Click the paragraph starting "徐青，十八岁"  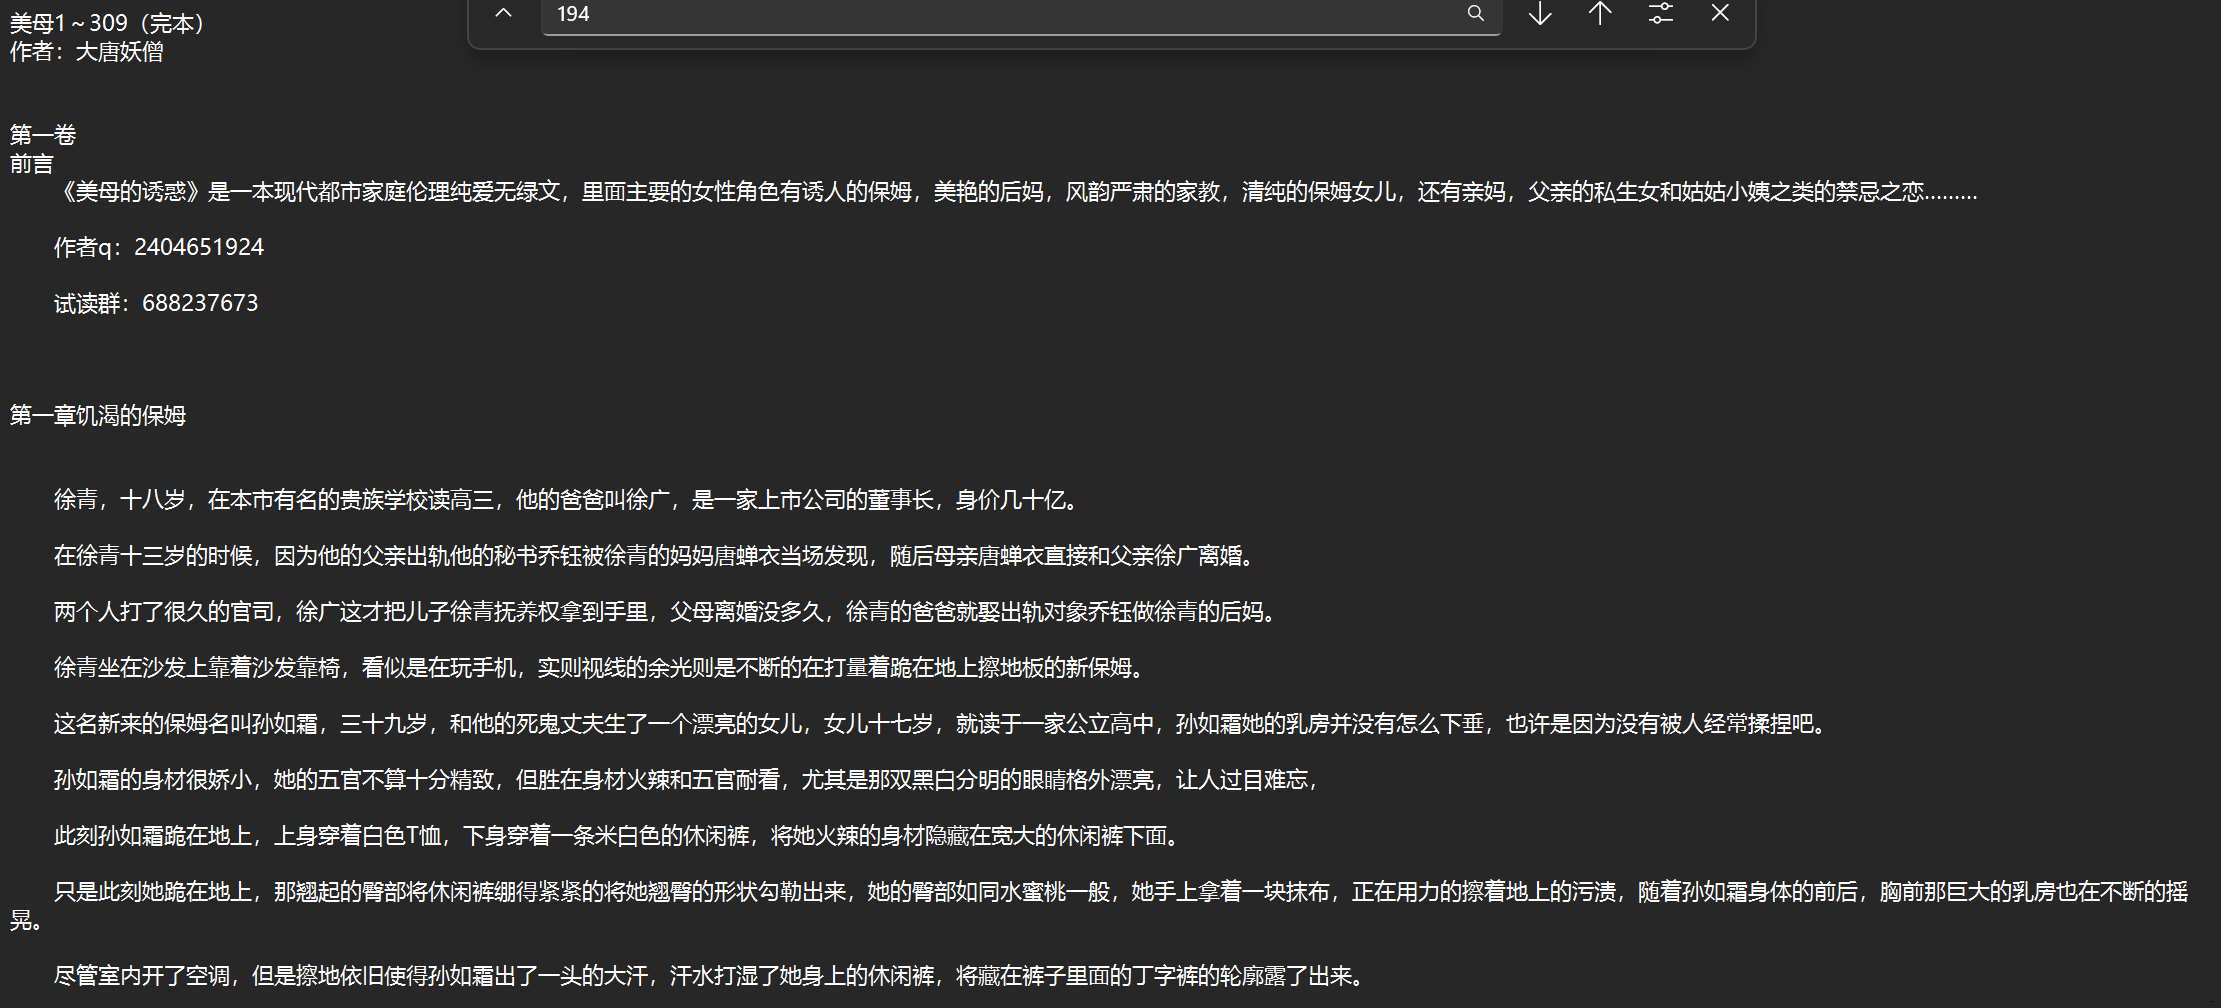566,500
